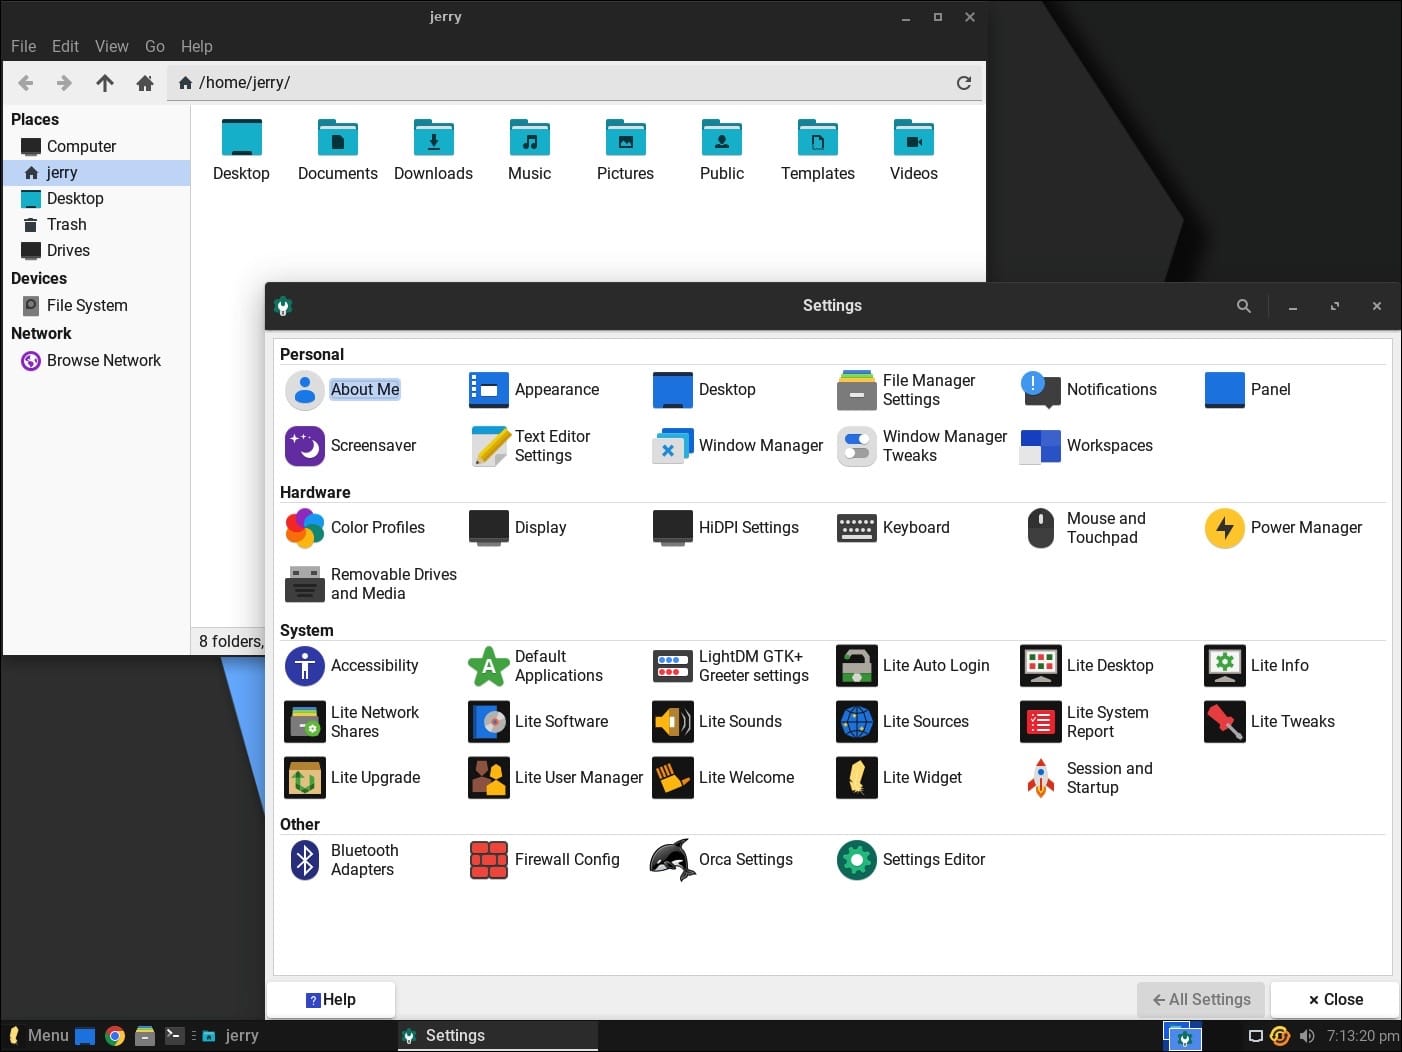Image resolution: width=1402 pixels, height=1052 pixels.
Task: Open Lite Upgrade
Action: pyautogui.click(x=354, y=777)
